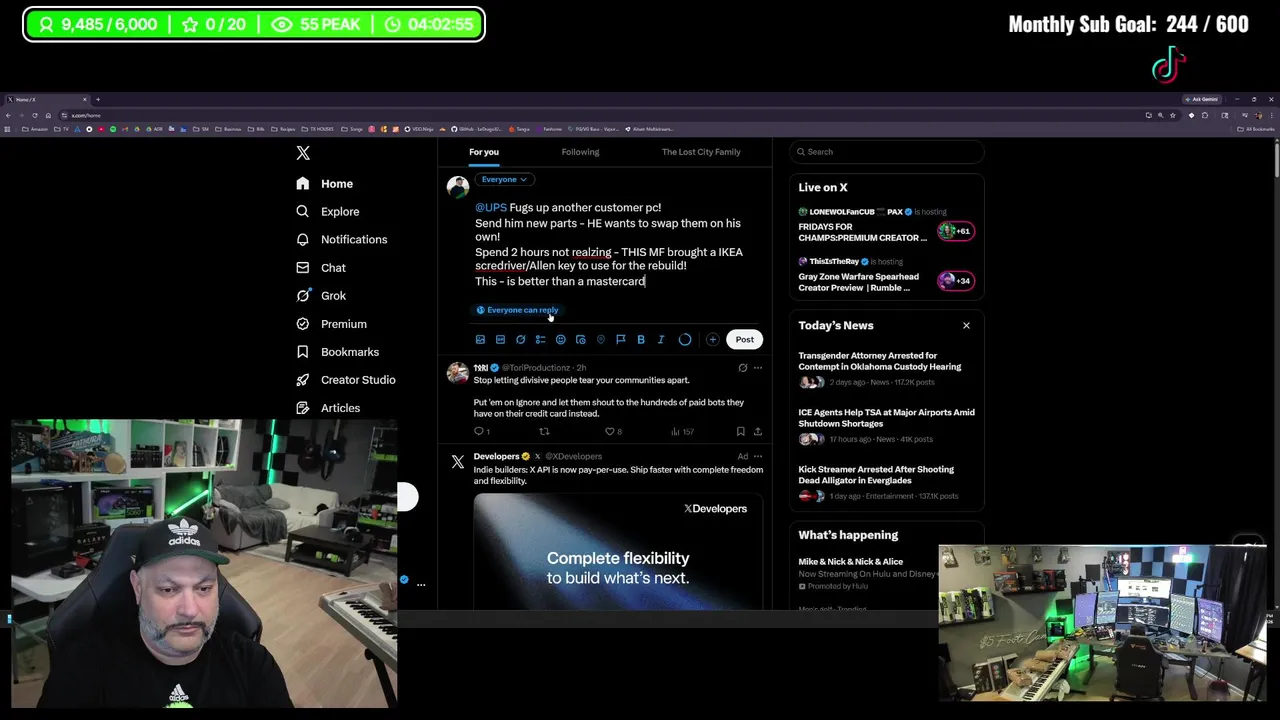The width and height of the screenshot is (1280, 720).
Task: Open Articles from the sidebar
Action: [x=328, y=408]
